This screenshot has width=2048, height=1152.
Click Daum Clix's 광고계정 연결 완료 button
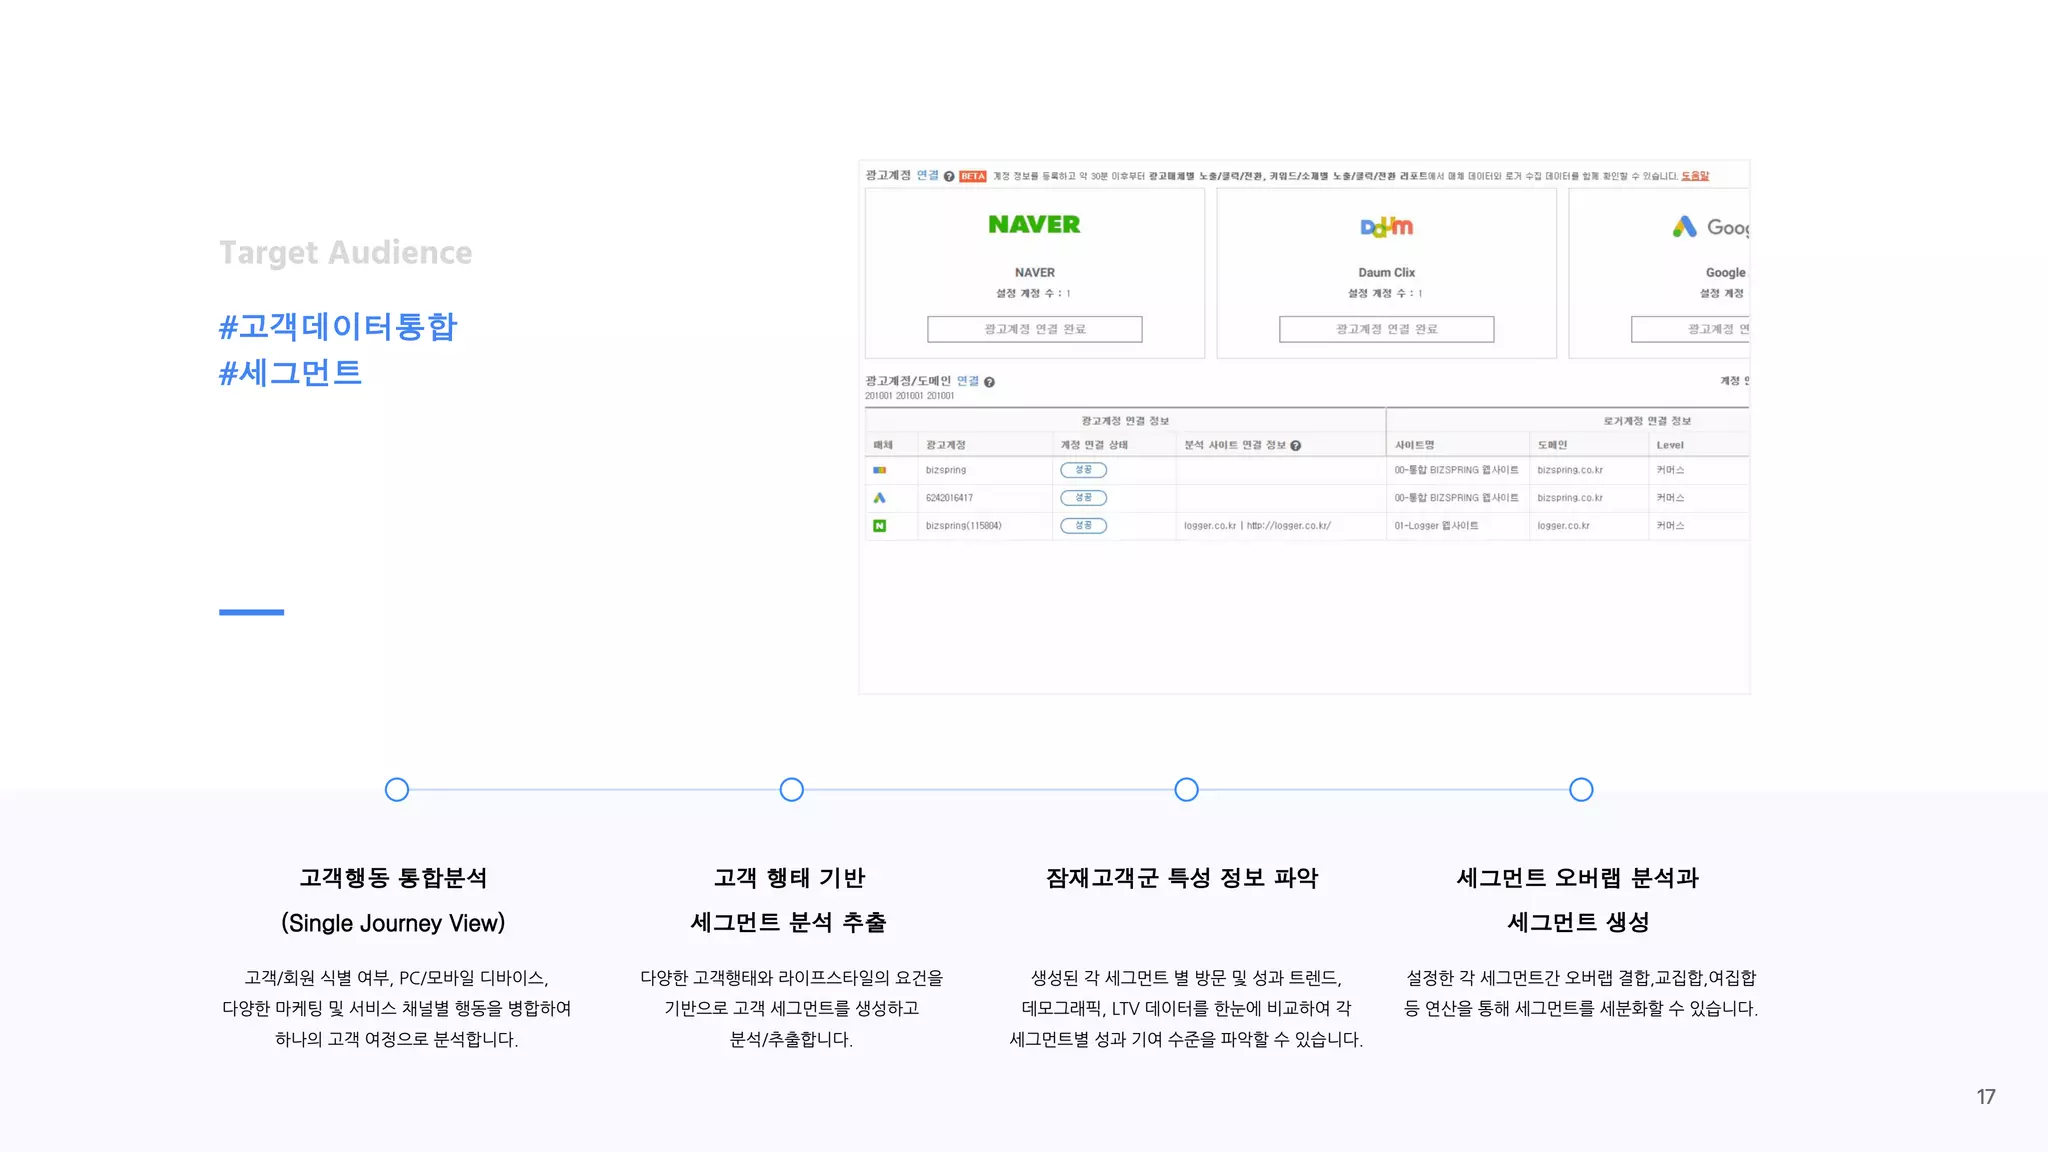pos(1387,329)
